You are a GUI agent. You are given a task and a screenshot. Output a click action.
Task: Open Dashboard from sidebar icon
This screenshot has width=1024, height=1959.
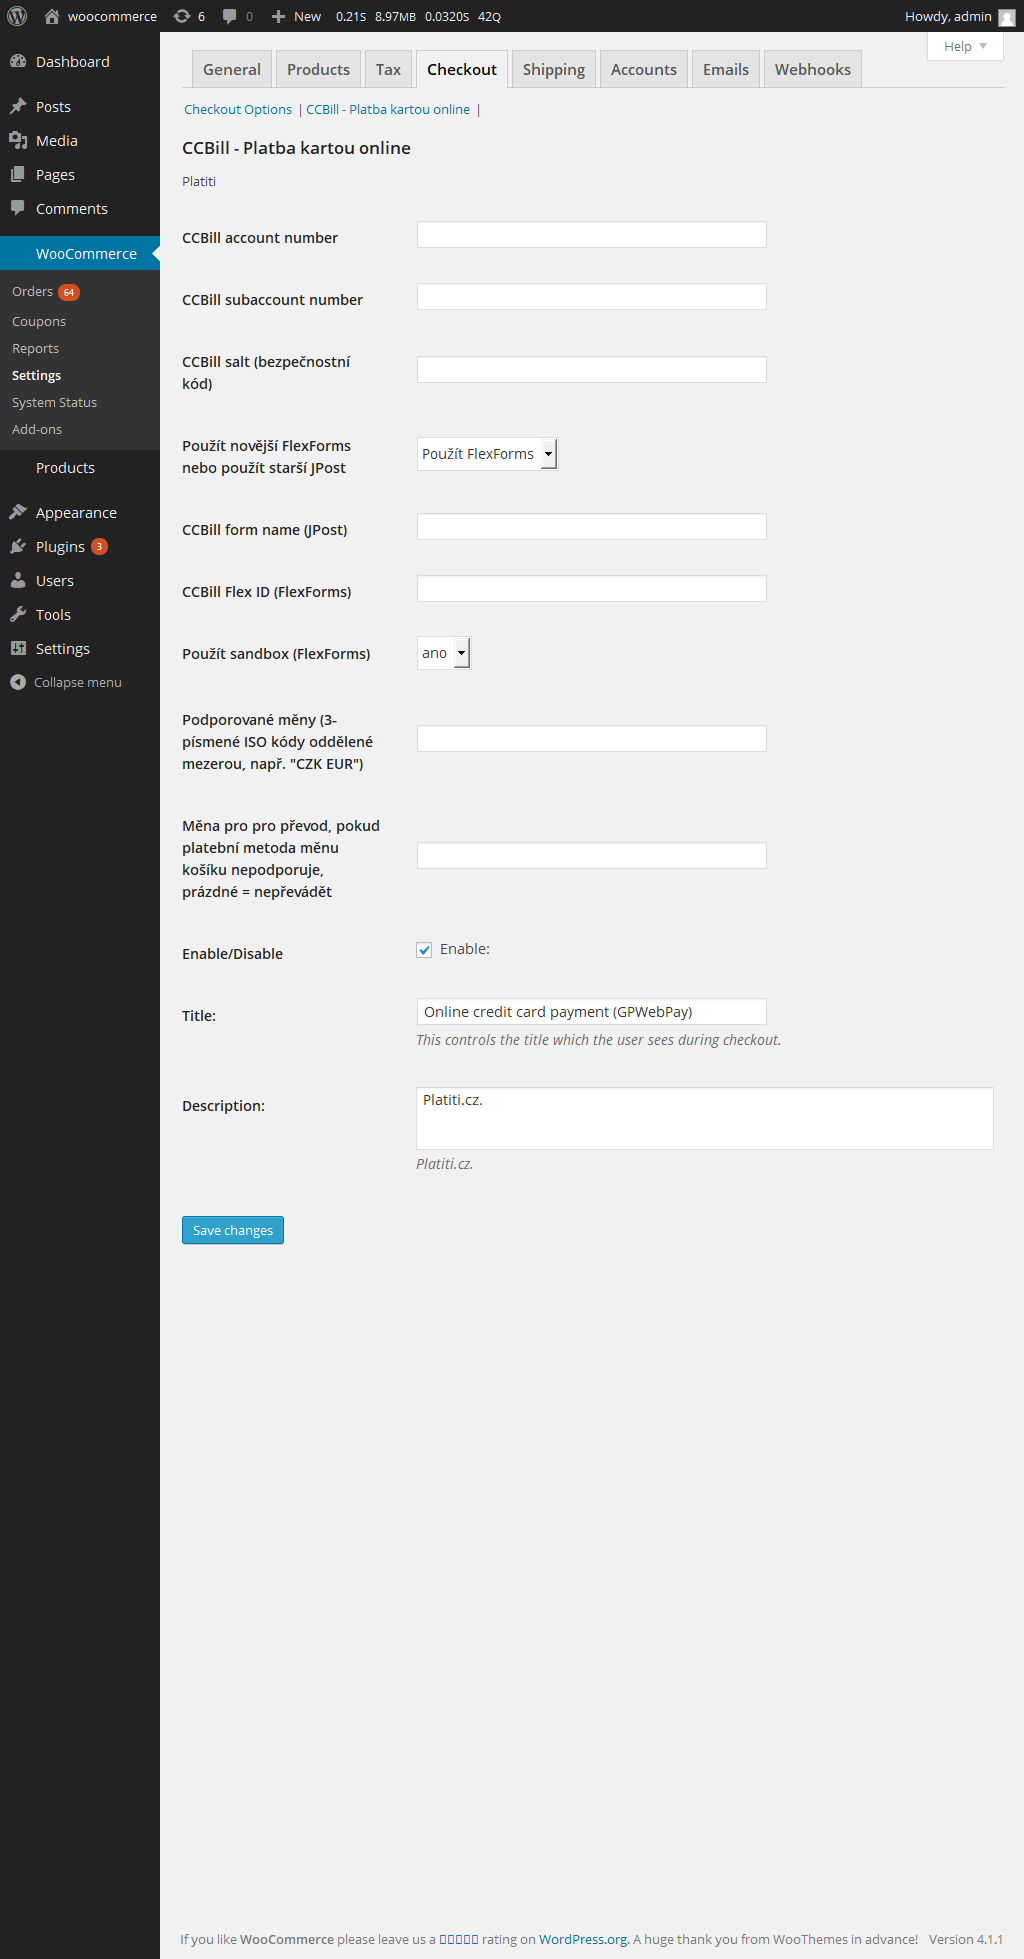click(18, 61)
